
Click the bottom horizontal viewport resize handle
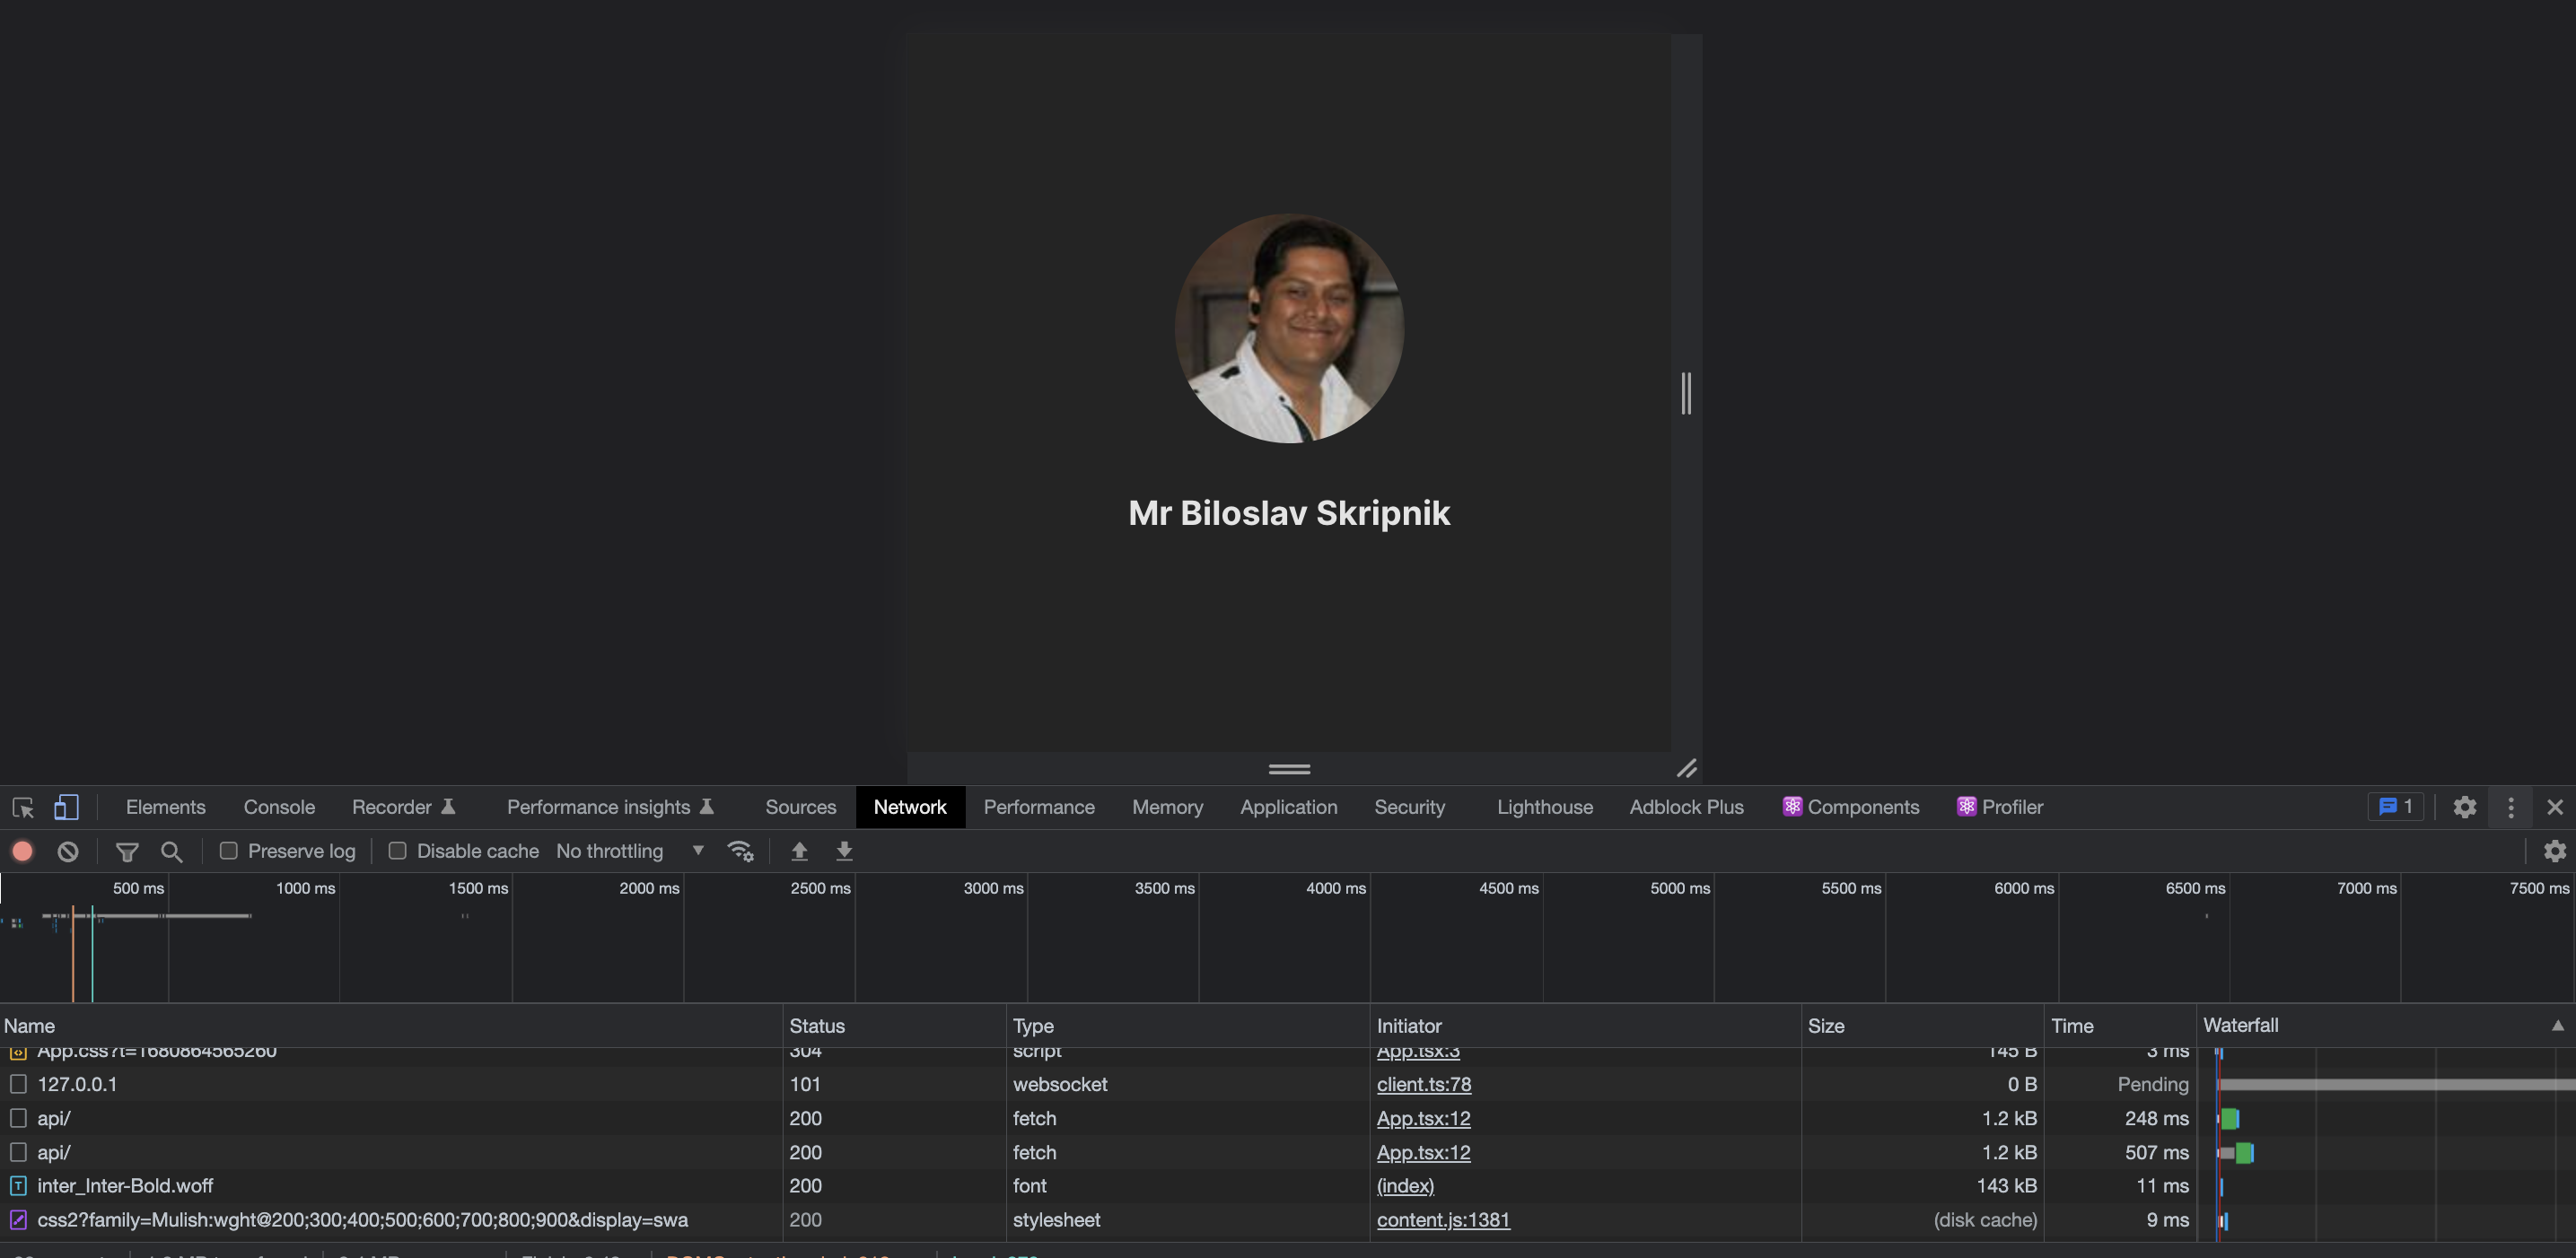click(x=1289, y=769)
